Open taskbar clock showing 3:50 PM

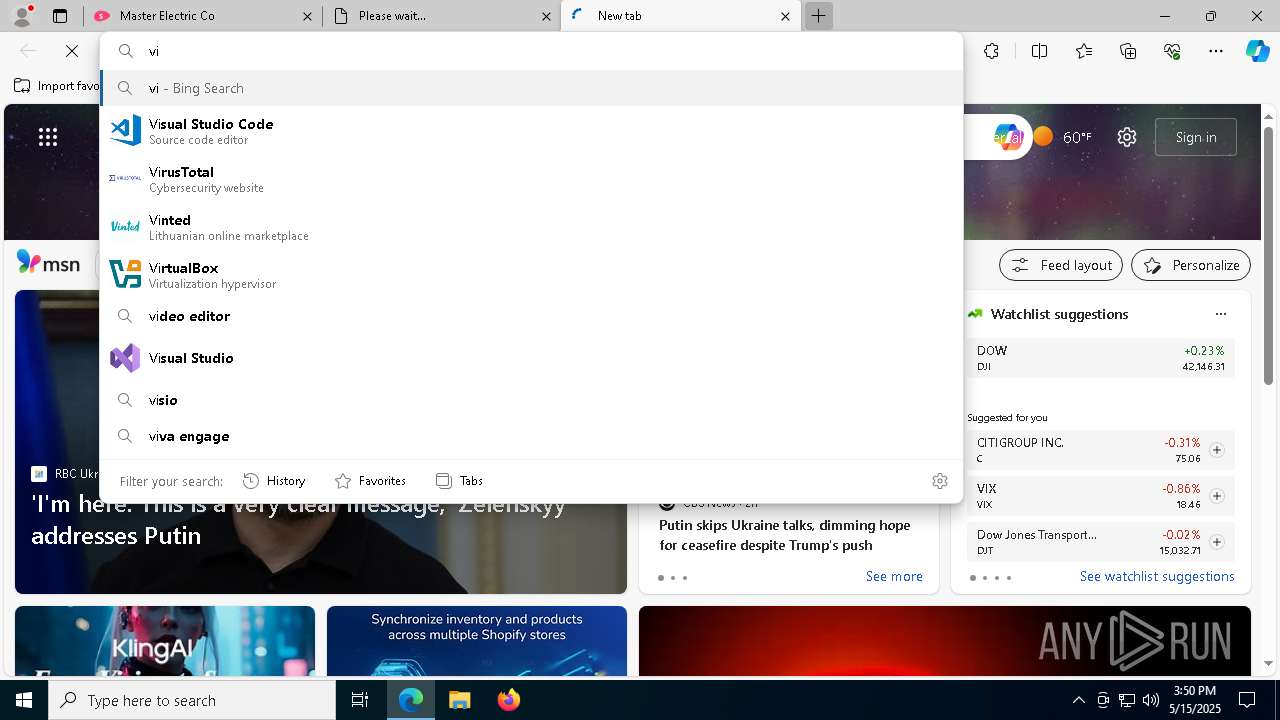coord(1194,700)
